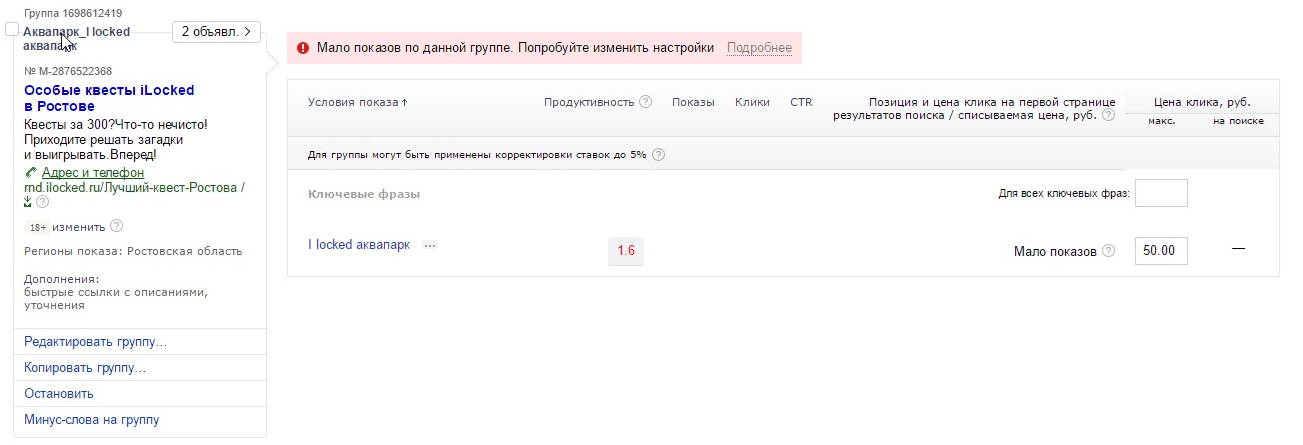Click the 'Группа 1698612419' label
Viewport: 1303px width, 445px height.
73,13
